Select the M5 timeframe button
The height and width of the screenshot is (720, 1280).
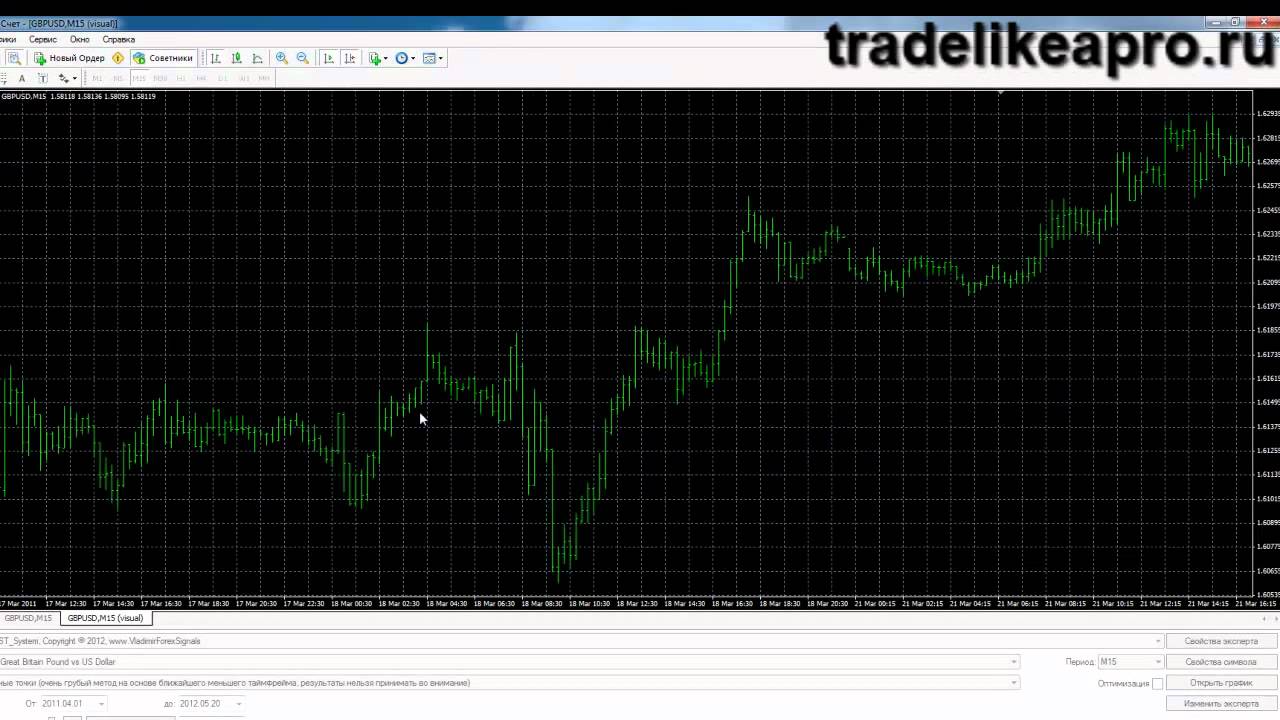click(118, 78)
